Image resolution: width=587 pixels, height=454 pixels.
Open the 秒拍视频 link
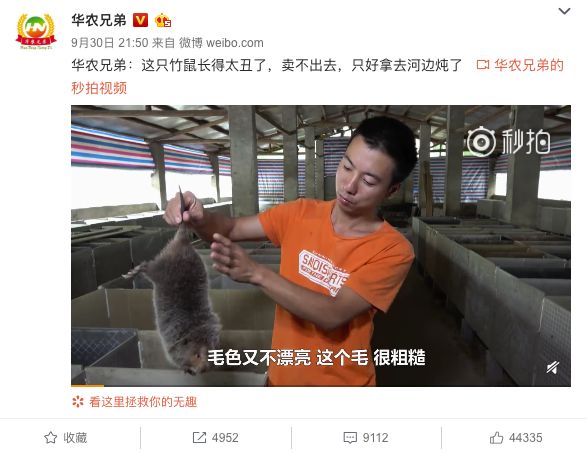coord(99,88)
